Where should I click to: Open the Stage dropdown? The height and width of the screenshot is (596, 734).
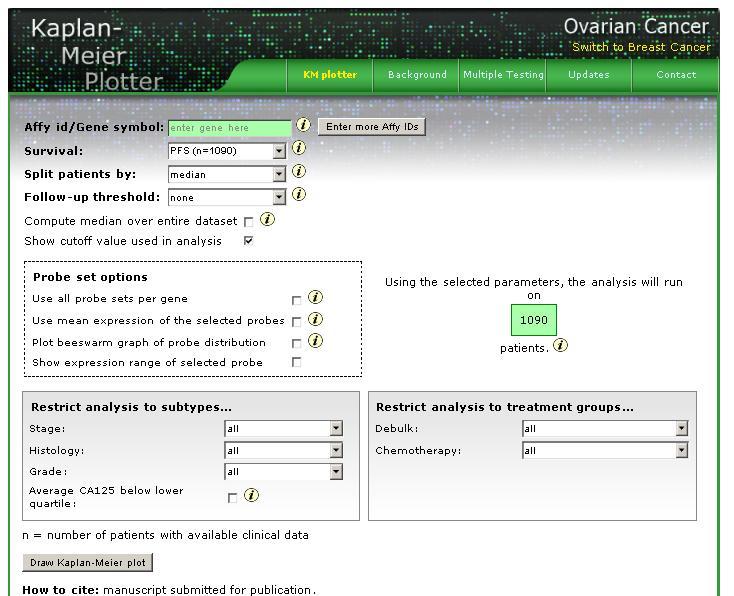tap(284, 428)
